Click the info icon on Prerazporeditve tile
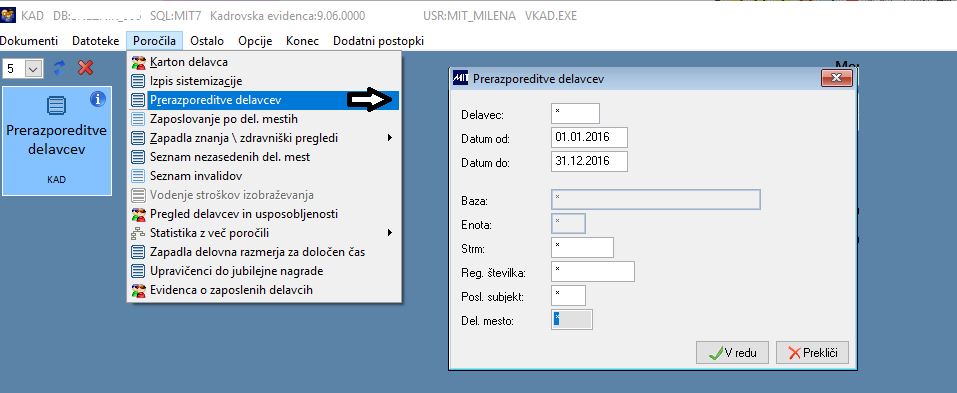Image resolution: width=957 pixels, height=393 pixels. 98,99
